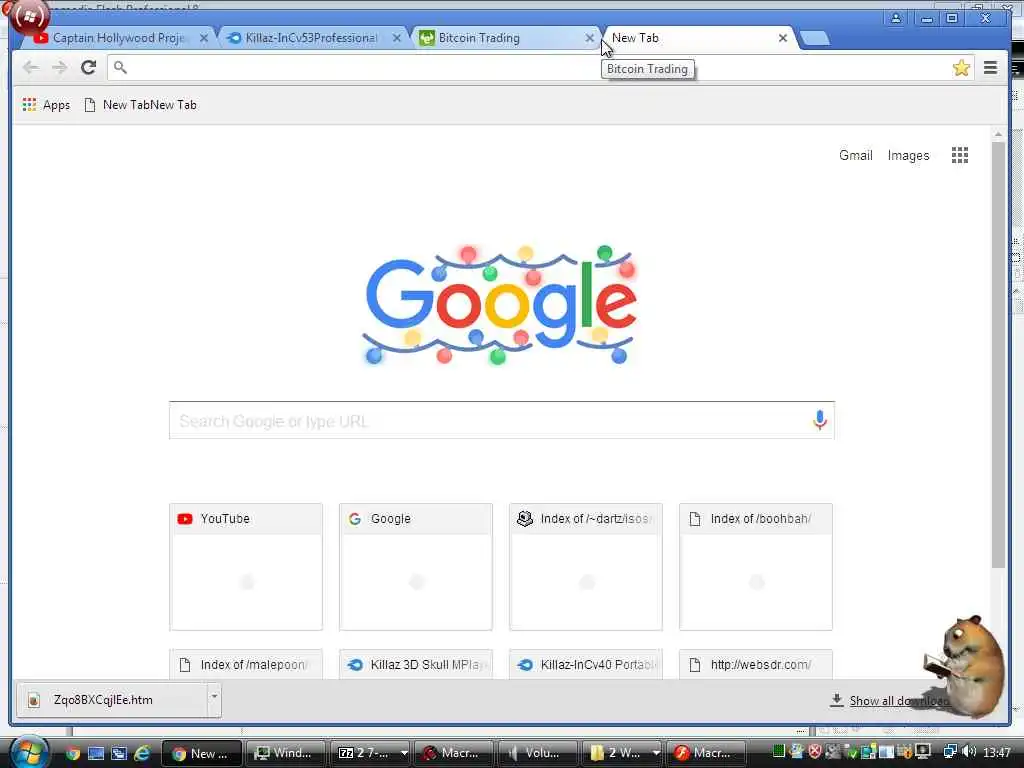Switch to the Flash Macr... taskbar button
1024x768 pixels.
[707, 753]
